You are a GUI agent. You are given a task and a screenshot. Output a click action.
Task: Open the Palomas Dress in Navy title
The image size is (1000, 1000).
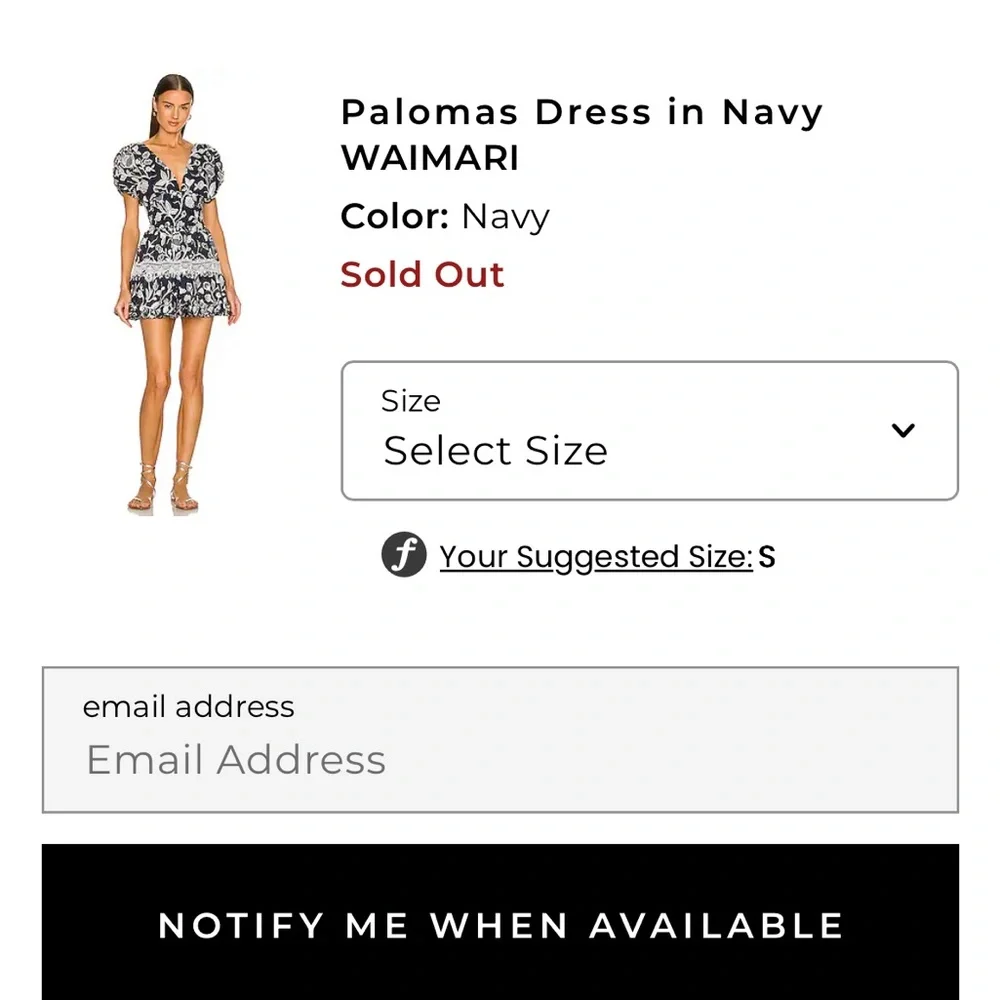[x=580, y=112]
